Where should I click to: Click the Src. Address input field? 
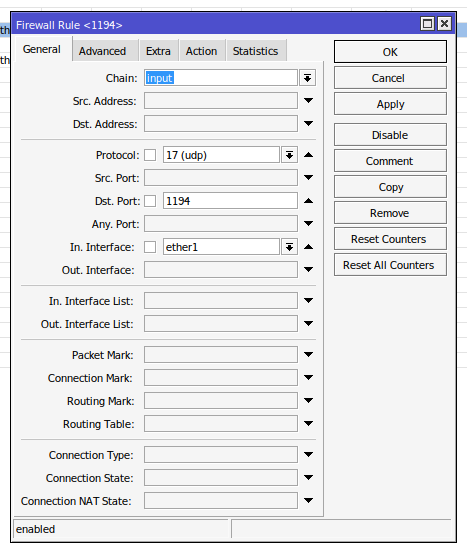pos(221,101)
